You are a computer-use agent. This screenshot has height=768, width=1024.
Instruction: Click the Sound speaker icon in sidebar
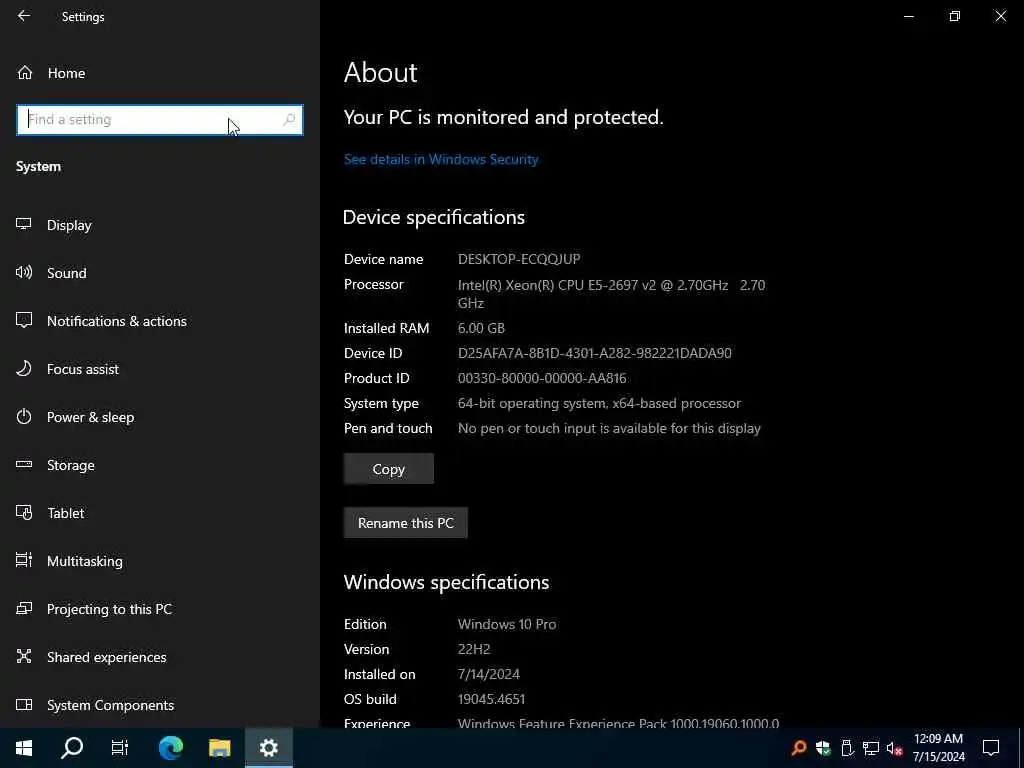click(x=24, y=272)
